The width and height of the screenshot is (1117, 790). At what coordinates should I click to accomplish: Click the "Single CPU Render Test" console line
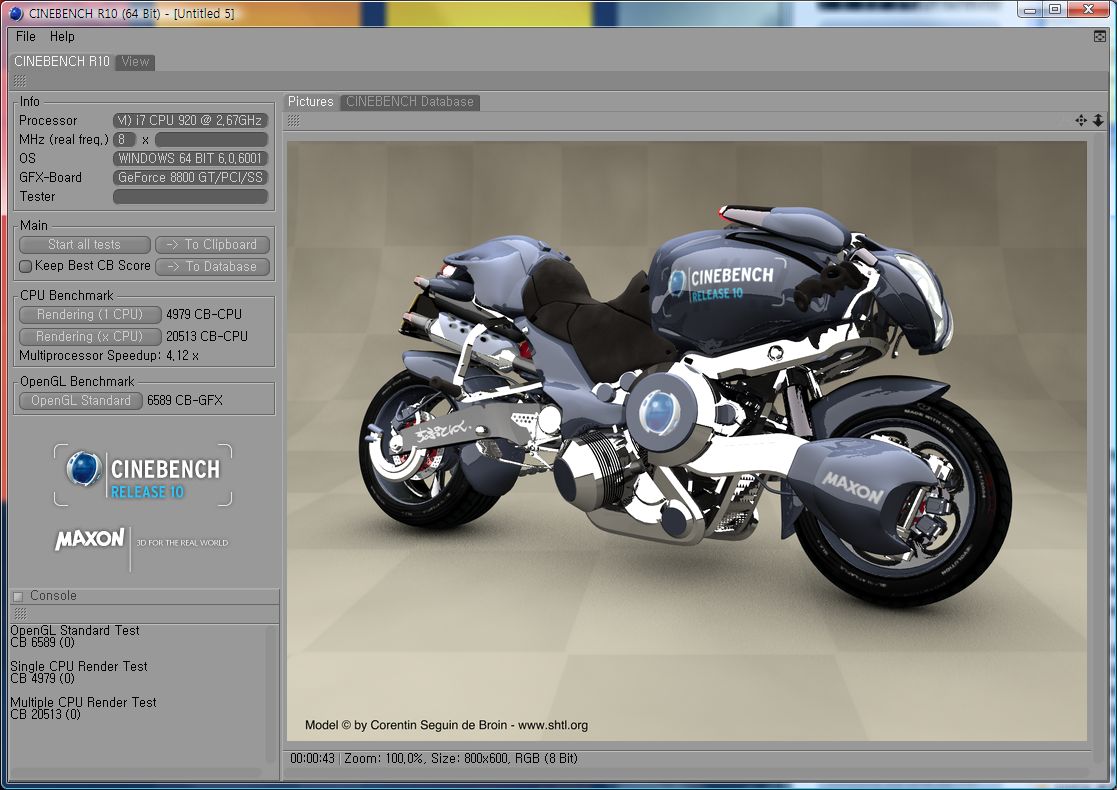pos(79,666)
